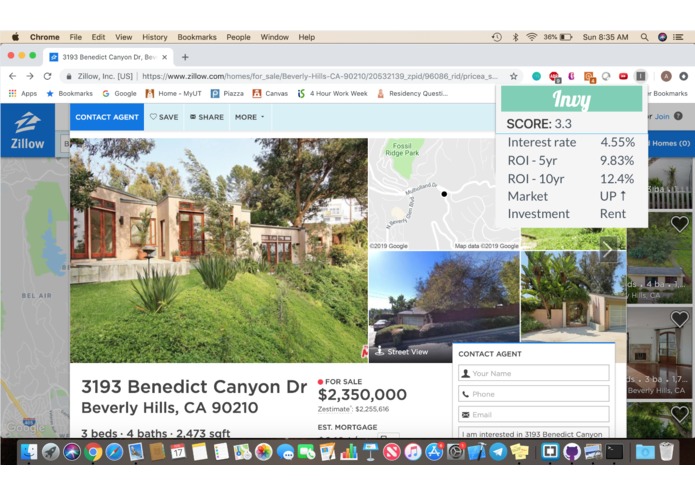Reload the Zillow page
This screenshot has width=695, height=494.
click(47, 76)
